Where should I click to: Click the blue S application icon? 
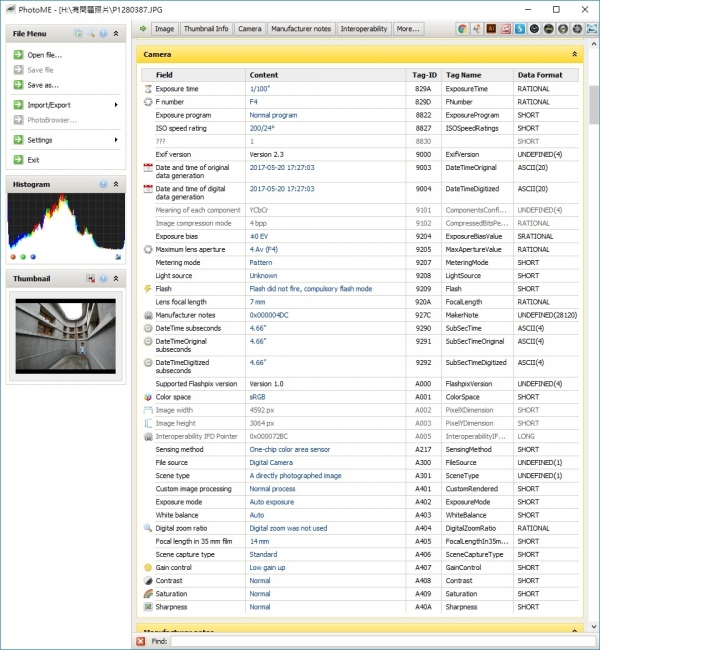(x=520, y=29)
